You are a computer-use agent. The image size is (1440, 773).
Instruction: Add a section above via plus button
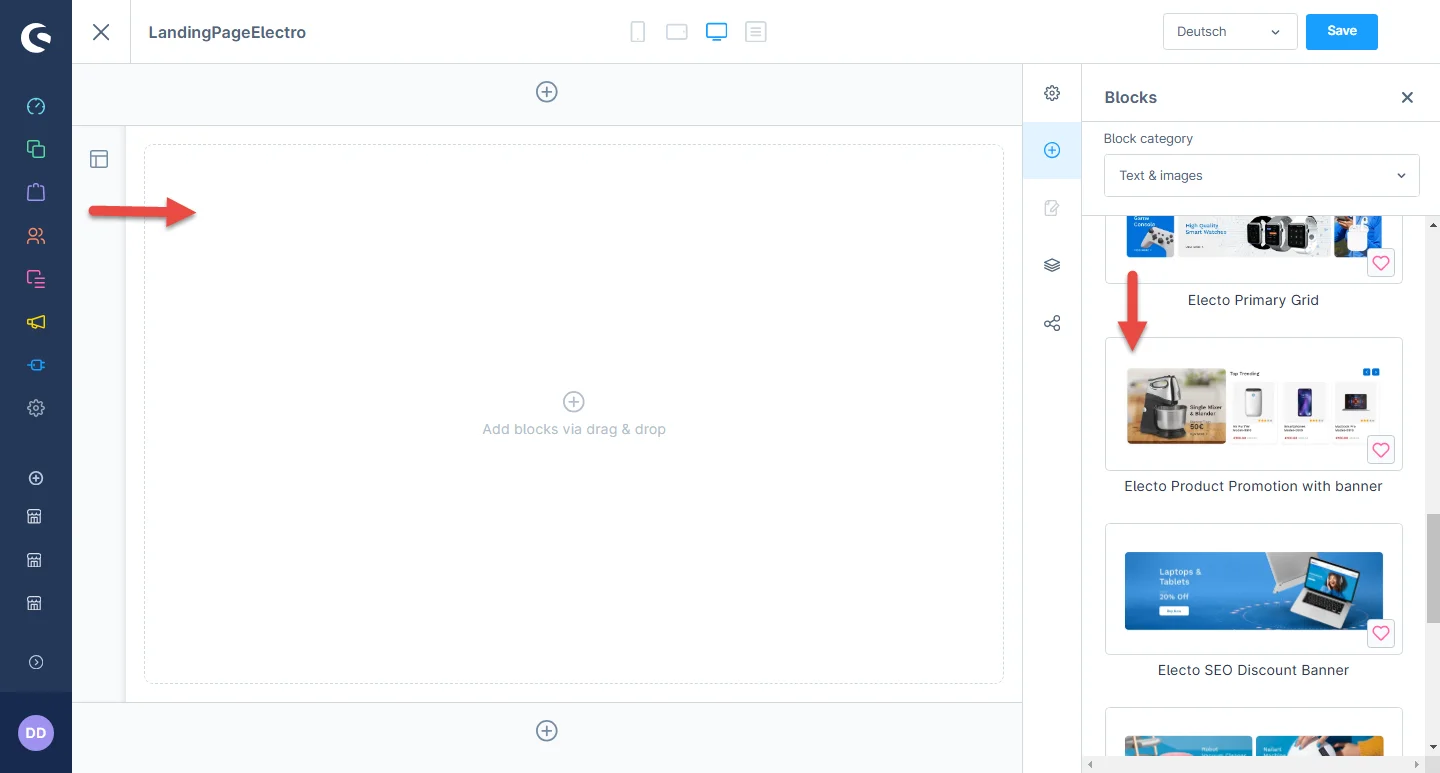547,92
